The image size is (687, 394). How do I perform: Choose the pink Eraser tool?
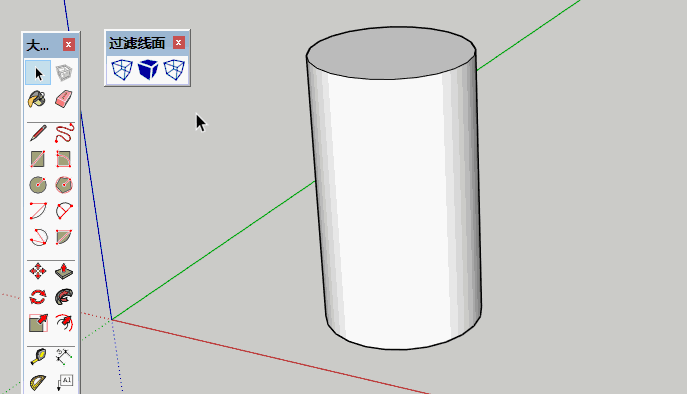coord(64,99)
